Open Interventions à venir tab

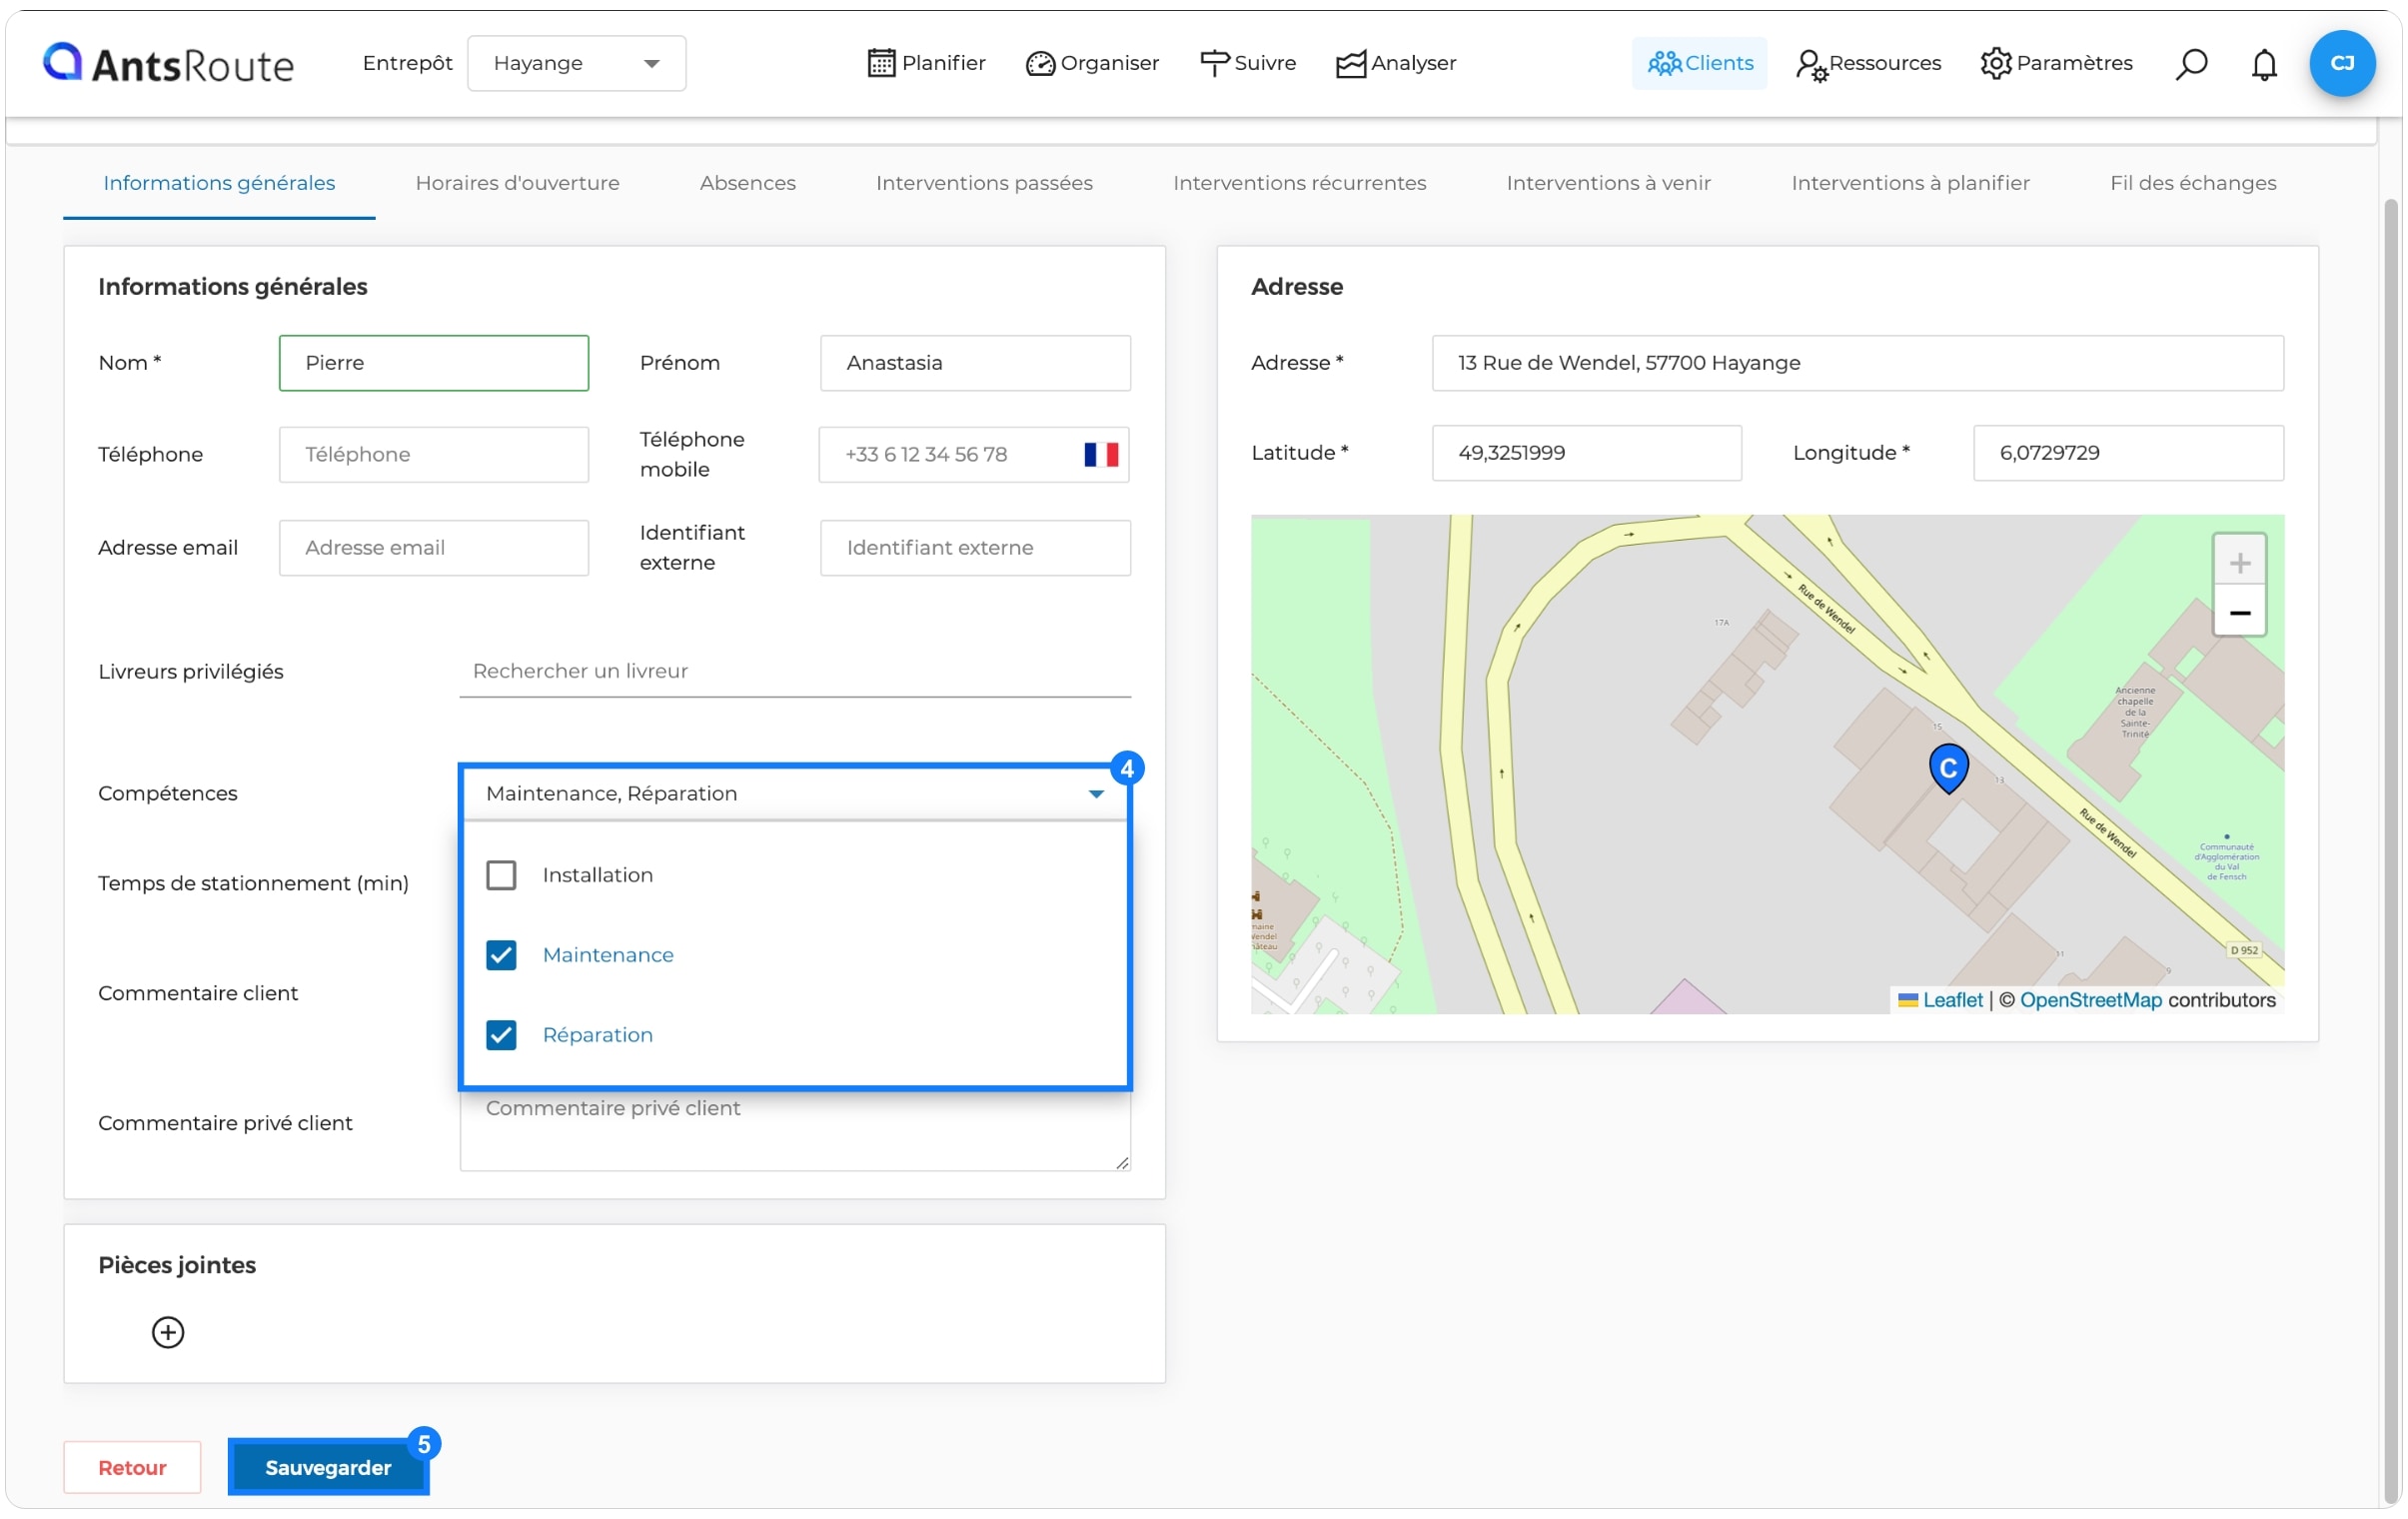coord(1608,183)
